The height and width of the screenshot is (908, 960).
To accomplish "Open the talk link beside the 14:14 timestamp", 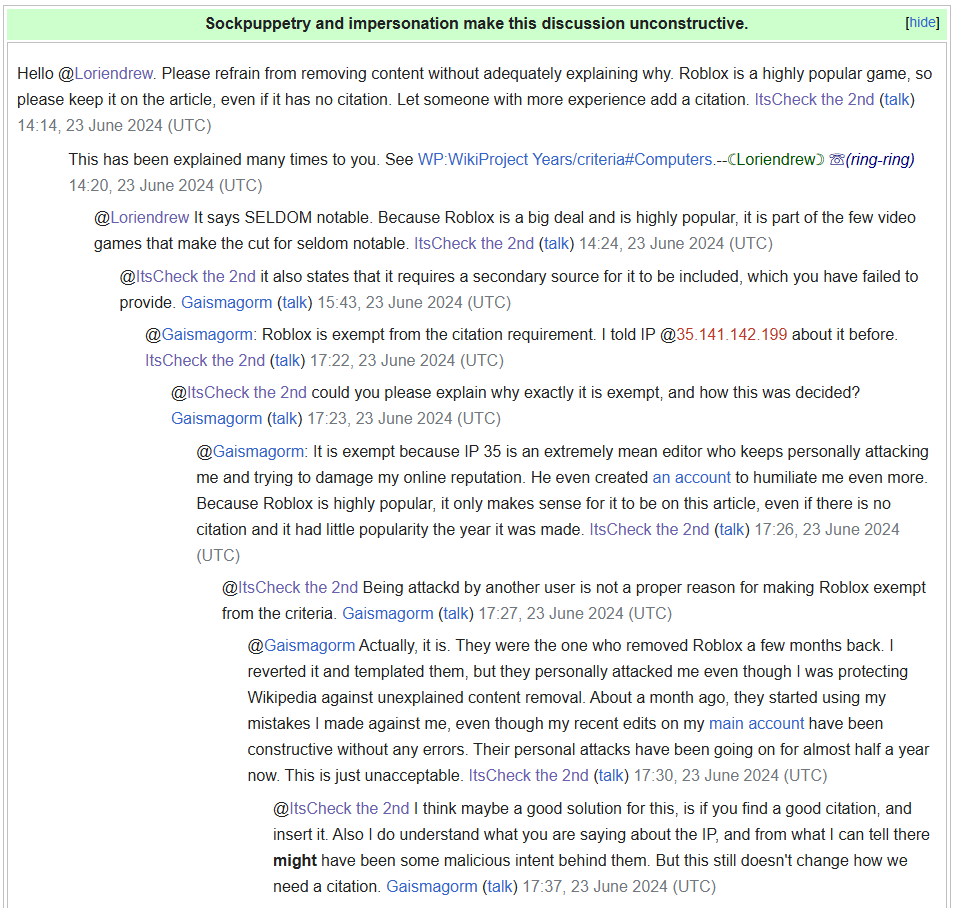I will point(897,100).
